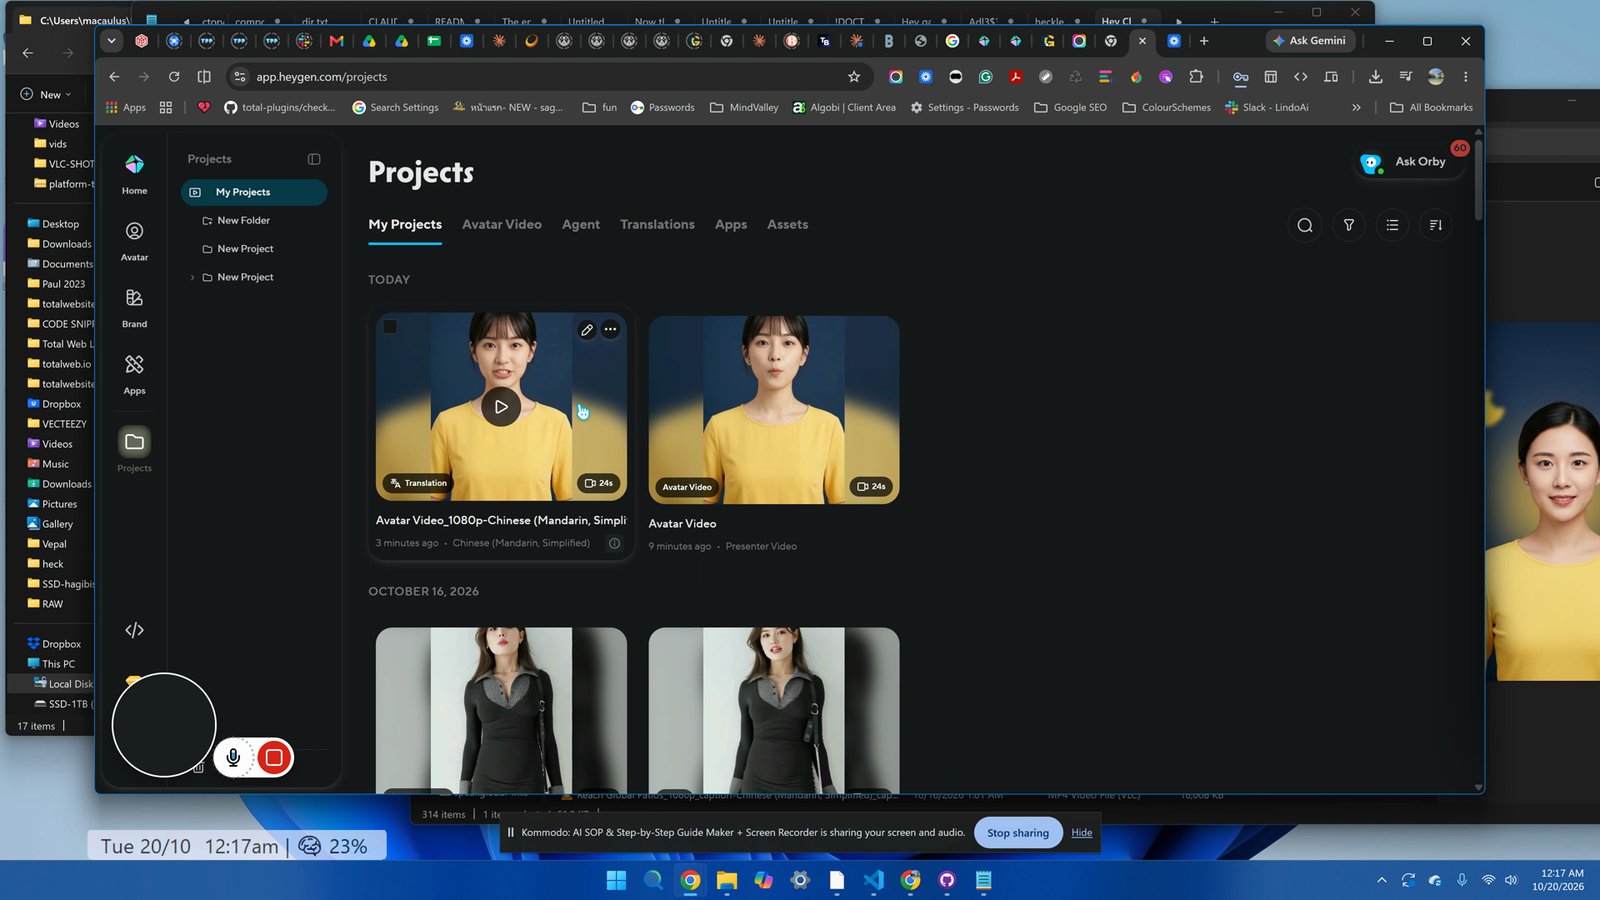The height and width of the screenshot is (900, 1600).
Task: Open Apps section in sidebar
Action: coord(134,375)
